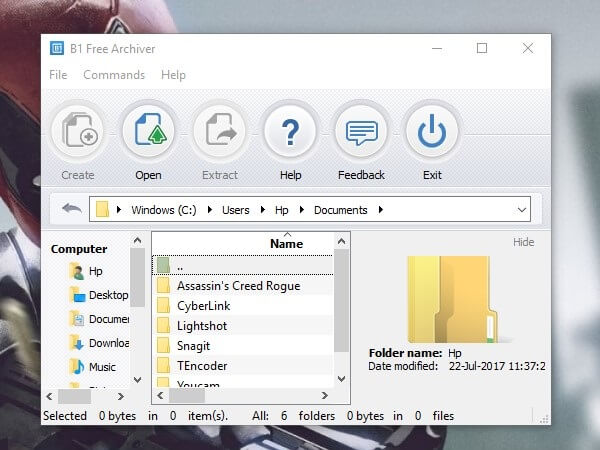Click file list scroll up arrow
This screenshot has width=600, height=450.
tap(341, 241)
